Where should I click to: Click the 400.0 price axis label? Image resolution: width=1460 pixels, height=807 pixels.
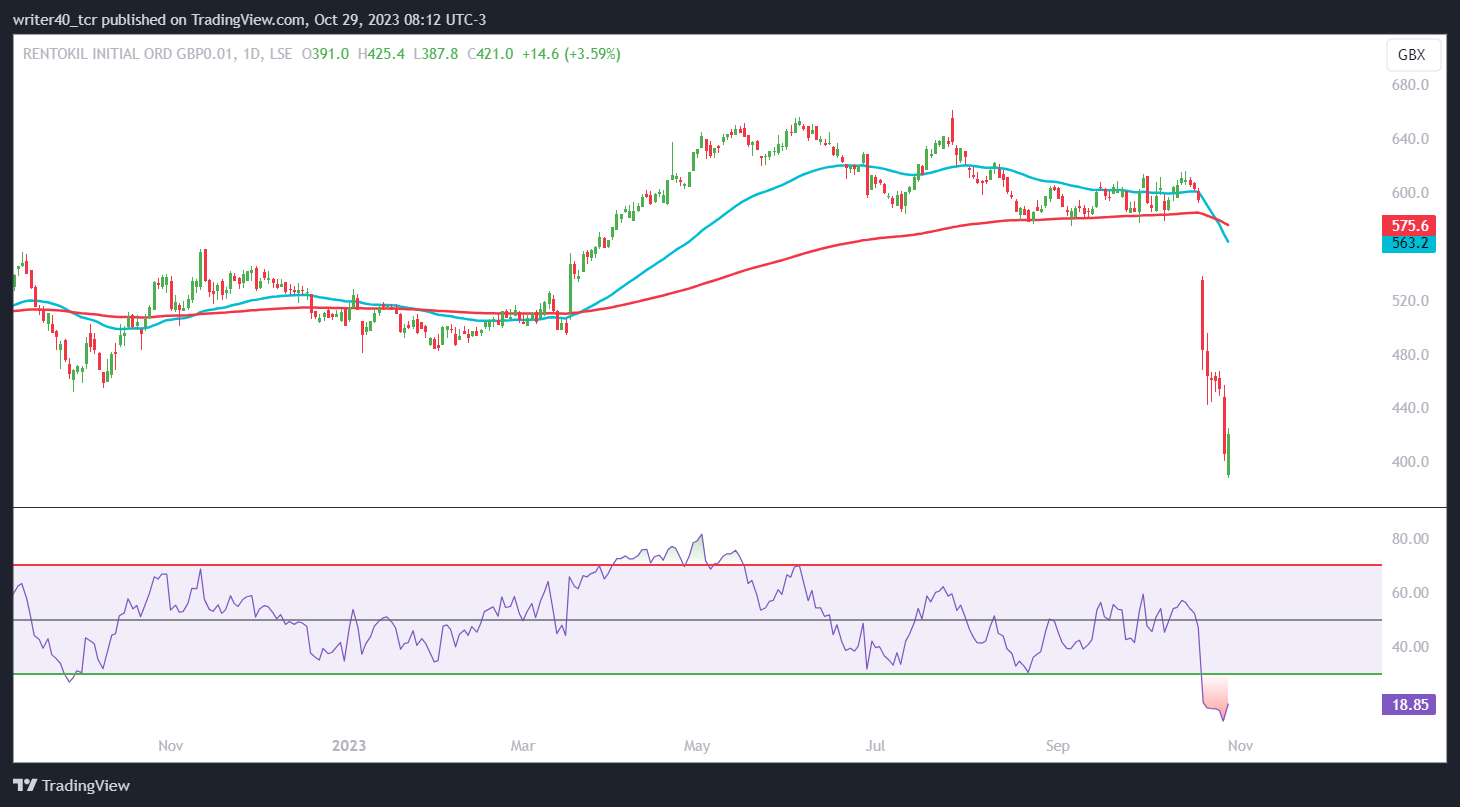coord(1410,463)
